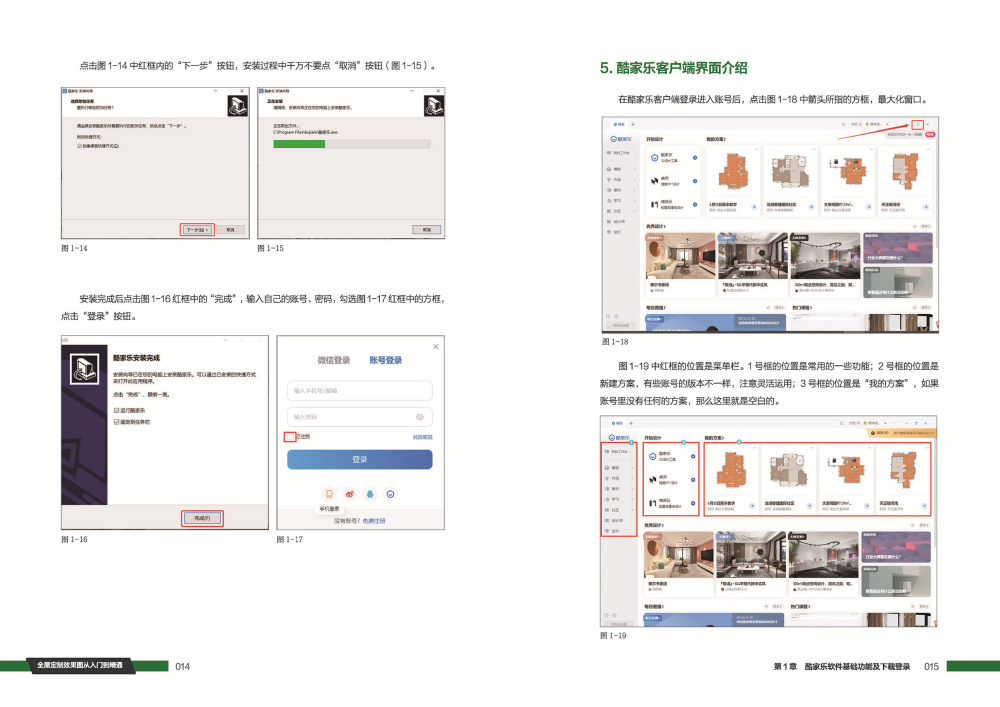Click search magnifier icon in figure 1-19
Screen dimensions: 1000x707
(x=841, y=423)
